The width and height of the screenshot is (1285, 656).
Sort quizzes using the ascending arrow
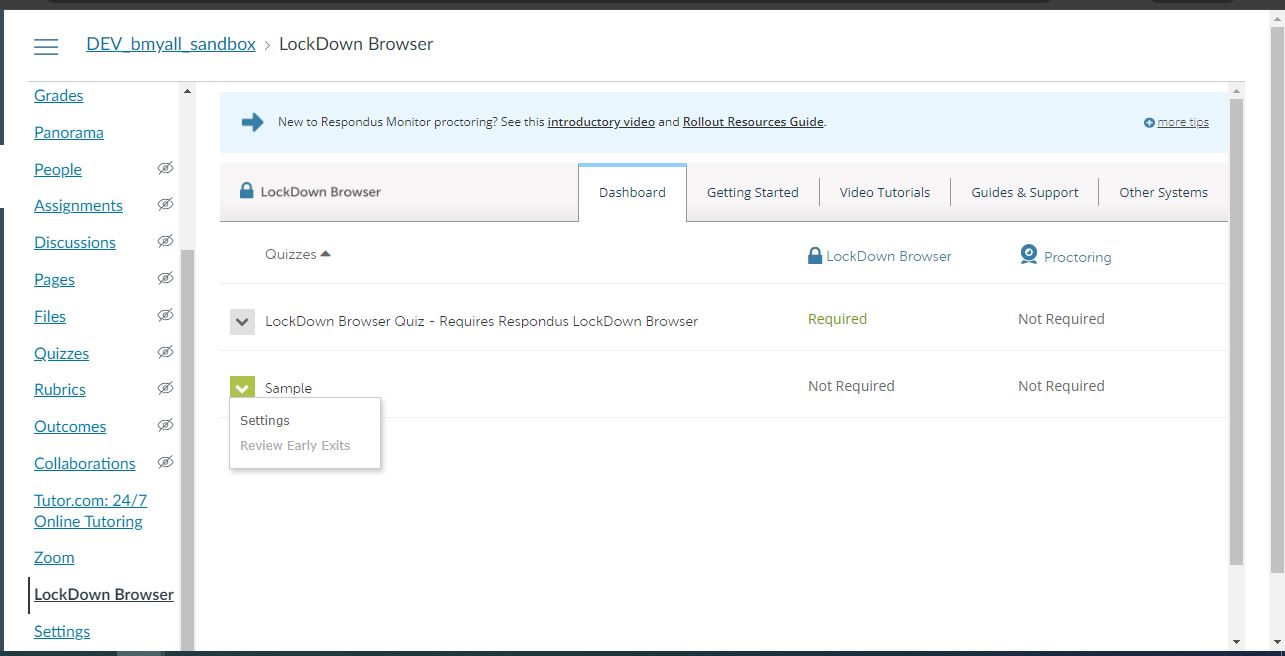pos(325,254)
